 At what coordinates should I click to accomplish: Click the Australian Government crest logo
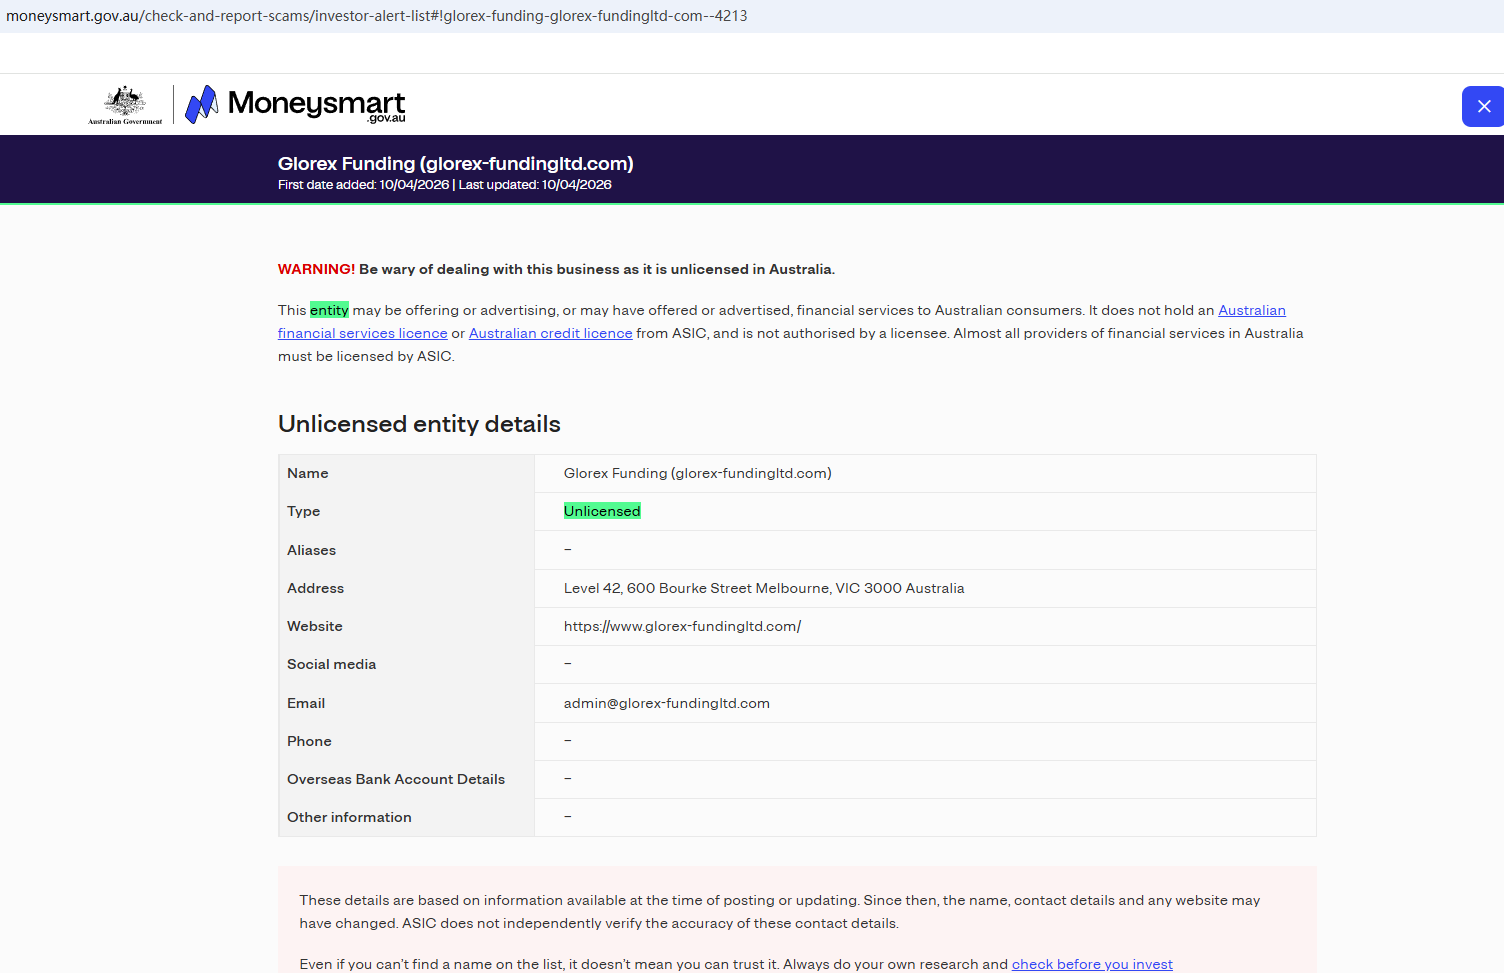125,104
